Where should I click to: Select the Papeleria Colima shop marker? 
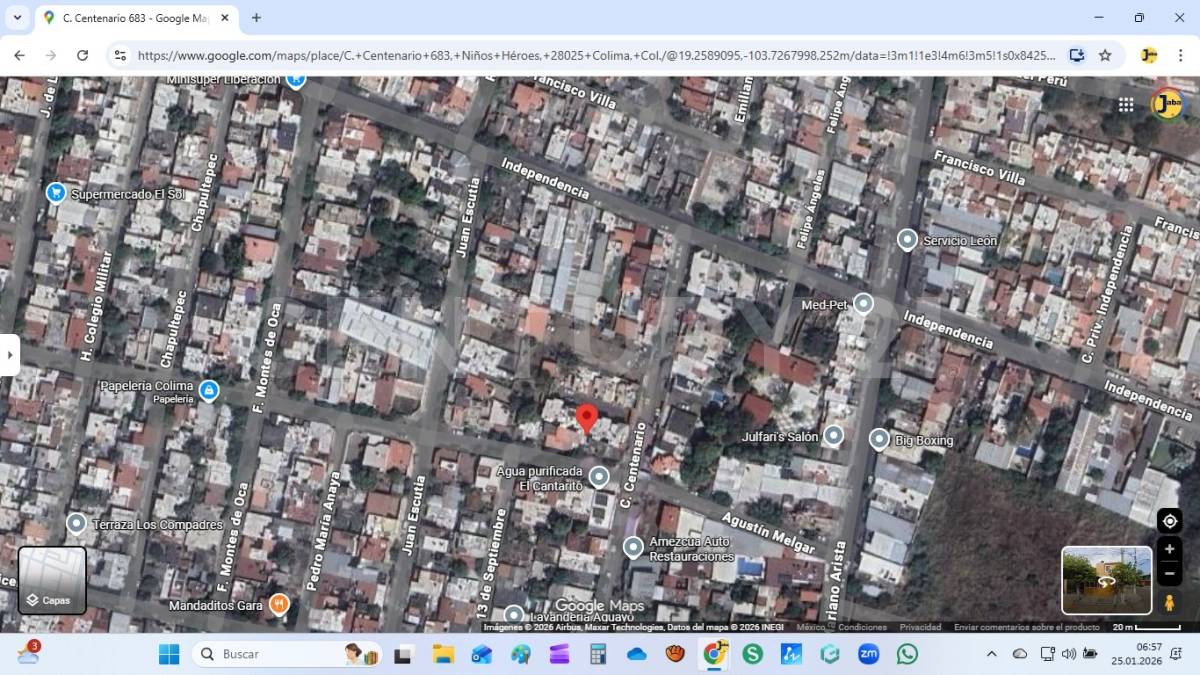pos(208,390)
